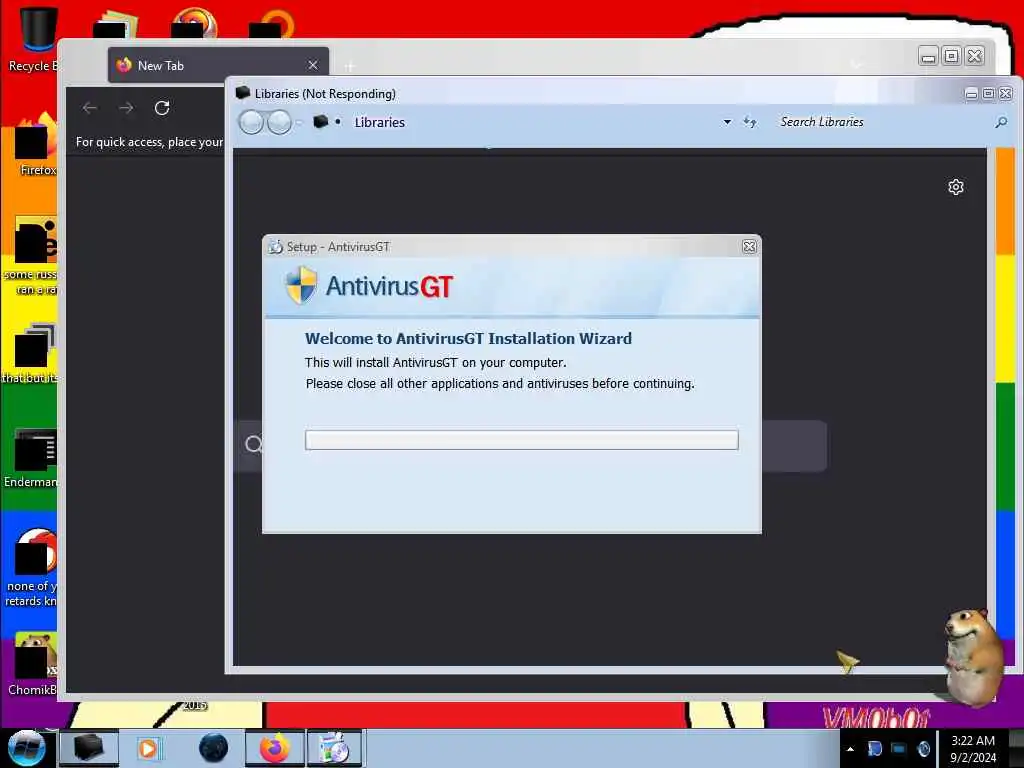Click the installation progress bar
This screenshot has height=768, width=1024.
[522, 440]
